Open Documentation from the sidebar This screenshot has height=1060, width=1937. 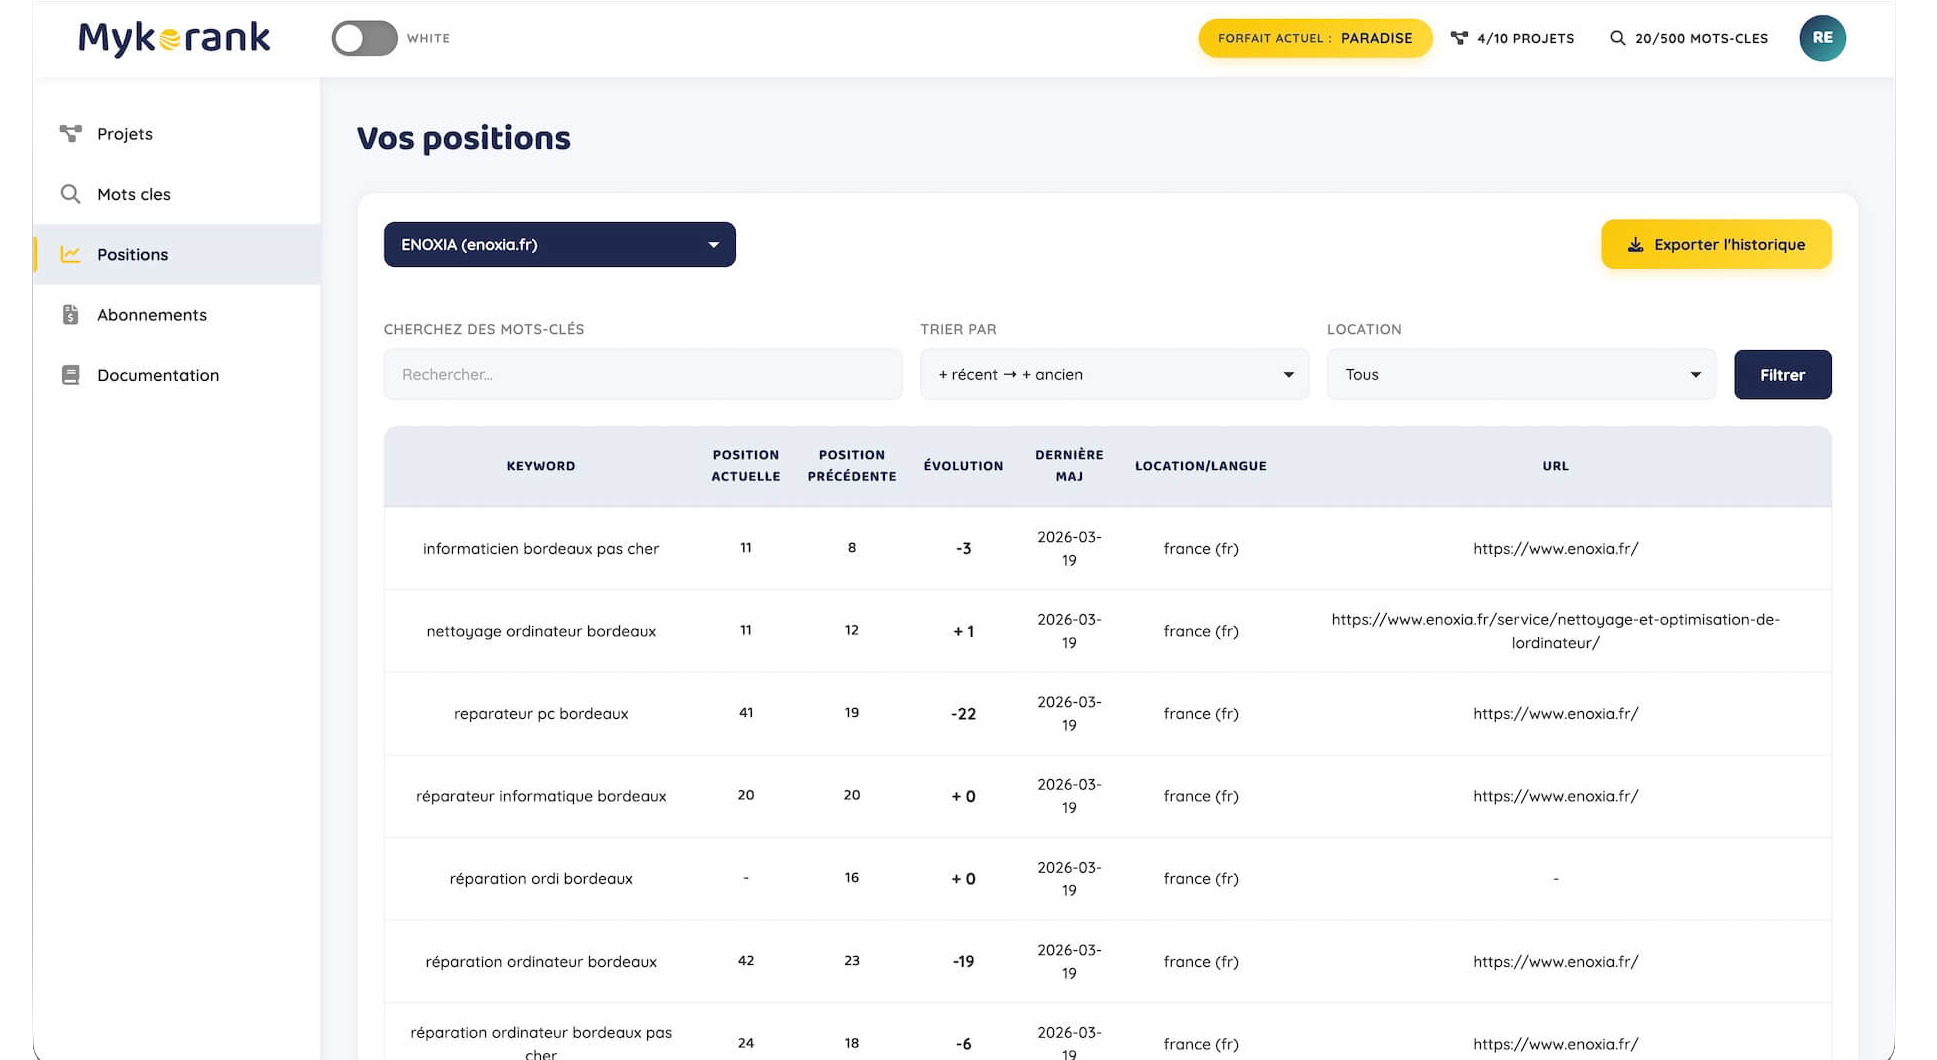[x=158, y=375]
